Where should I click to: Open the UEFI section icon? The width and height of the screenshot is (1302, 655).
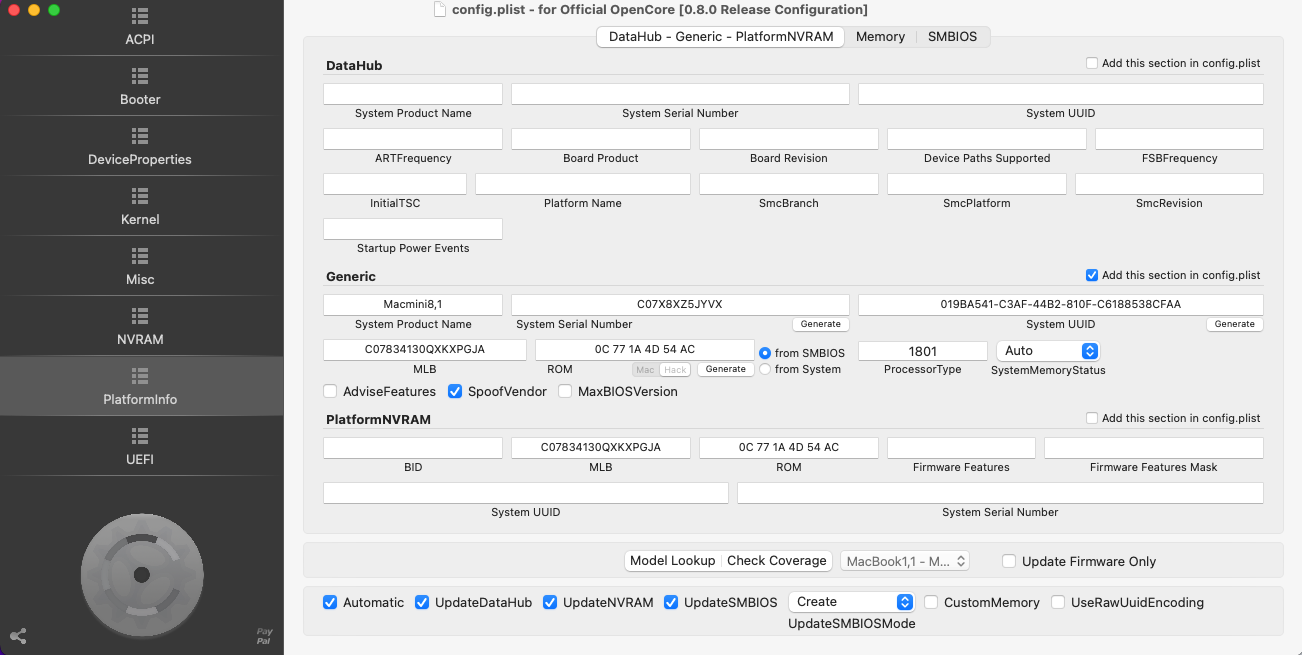point(140,437)
